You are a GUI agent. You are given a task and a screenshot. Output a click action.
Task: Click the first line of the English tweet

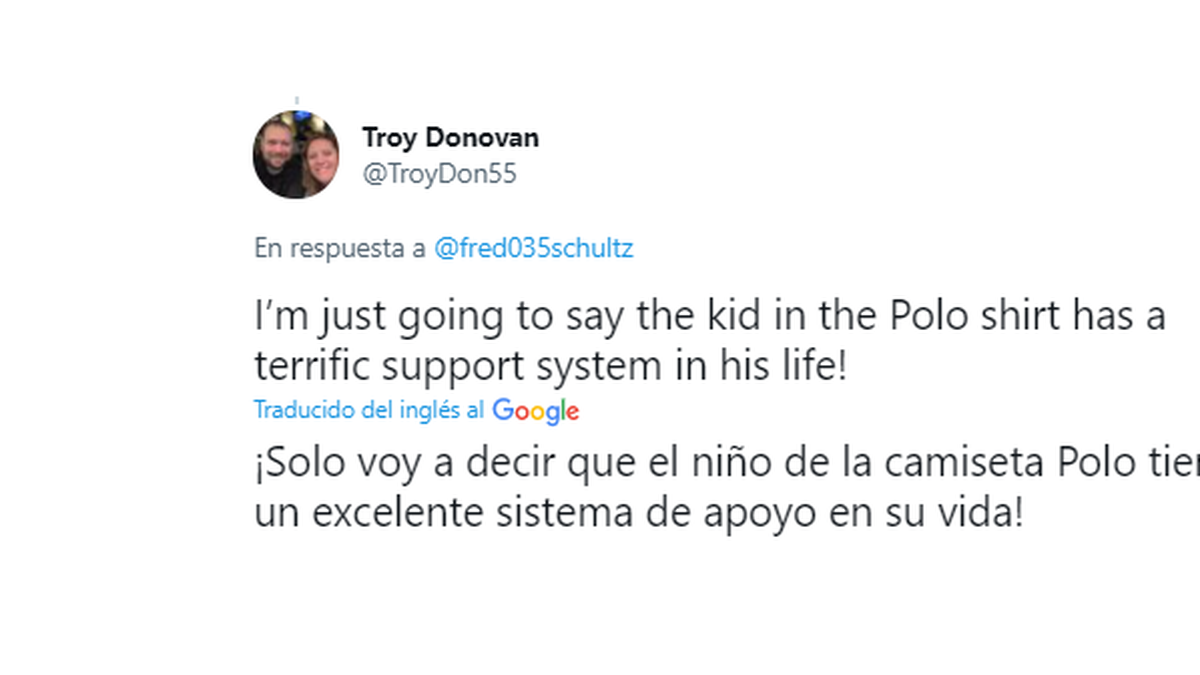click(709, 319)
